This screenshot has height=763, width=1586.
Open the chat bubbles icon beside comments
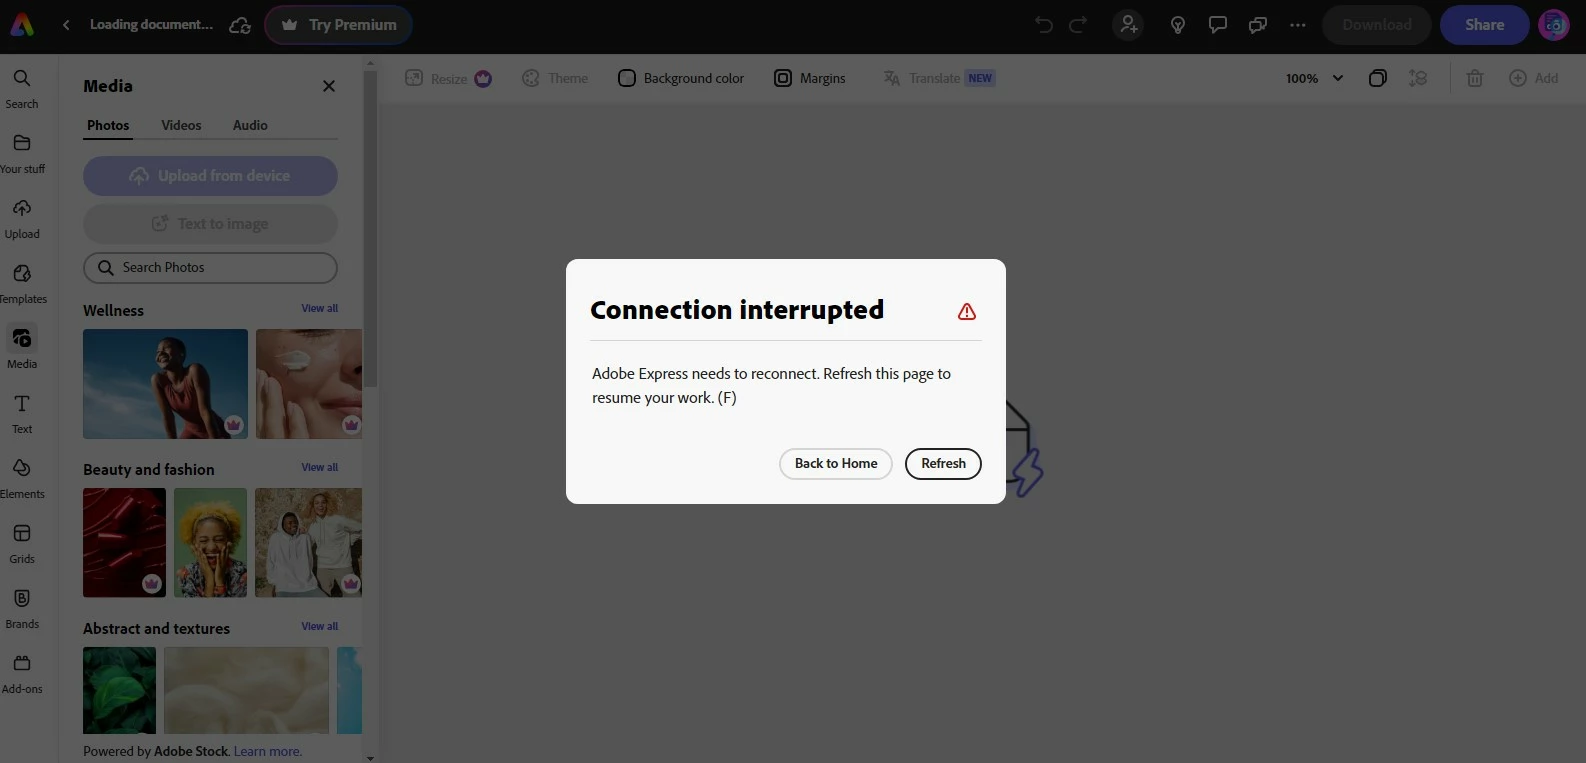tap(1258, 25)
